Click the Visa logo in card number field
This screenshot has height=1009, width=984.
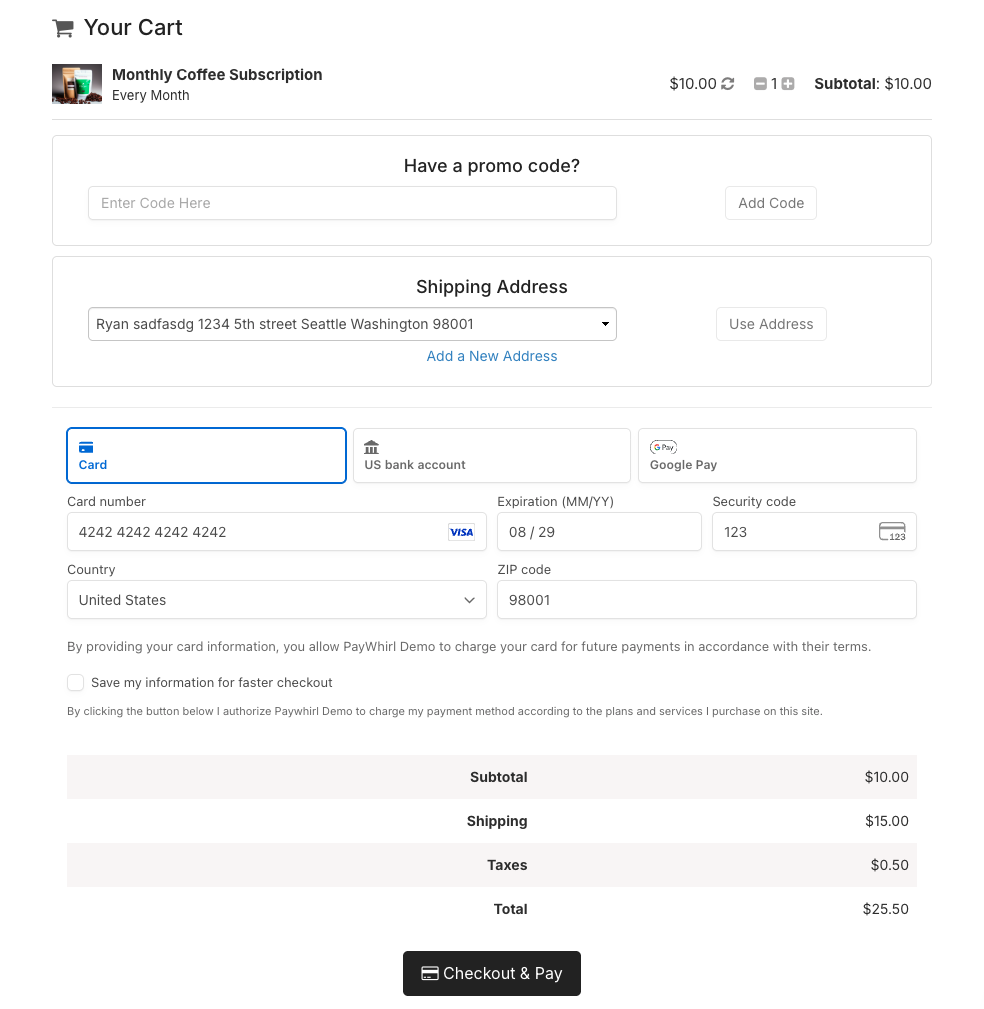click(x=461, y=532)
